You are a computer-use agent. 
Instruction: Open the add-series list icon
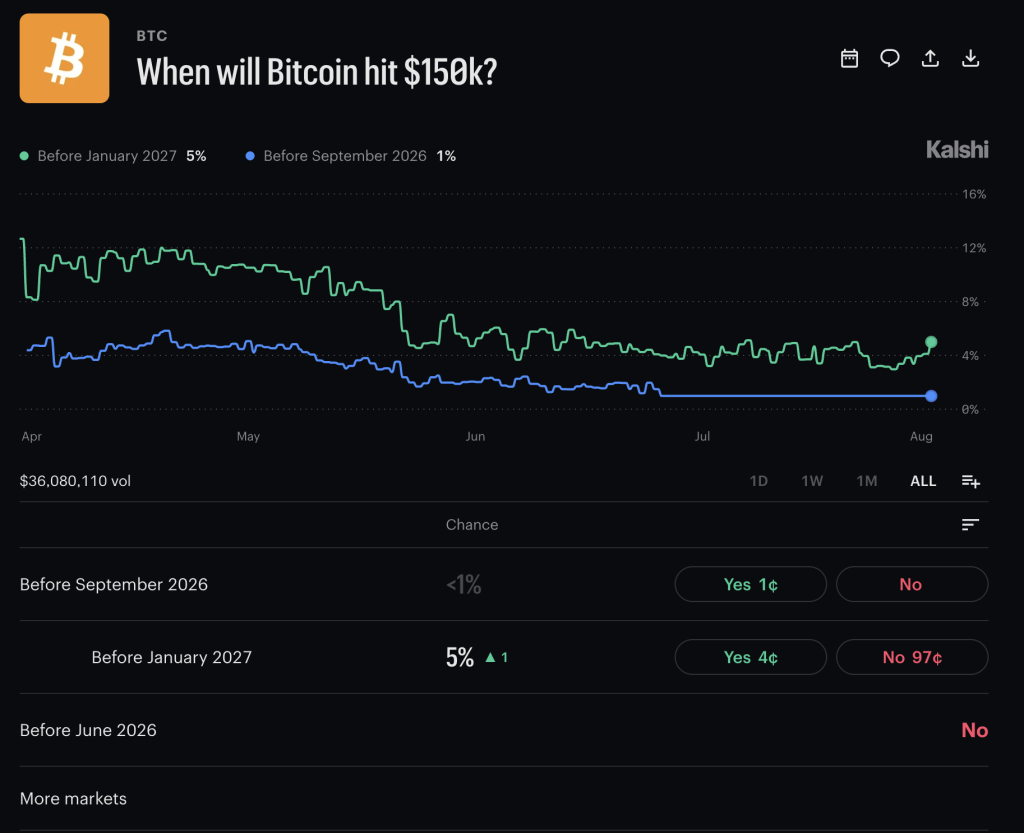[970, 481]
